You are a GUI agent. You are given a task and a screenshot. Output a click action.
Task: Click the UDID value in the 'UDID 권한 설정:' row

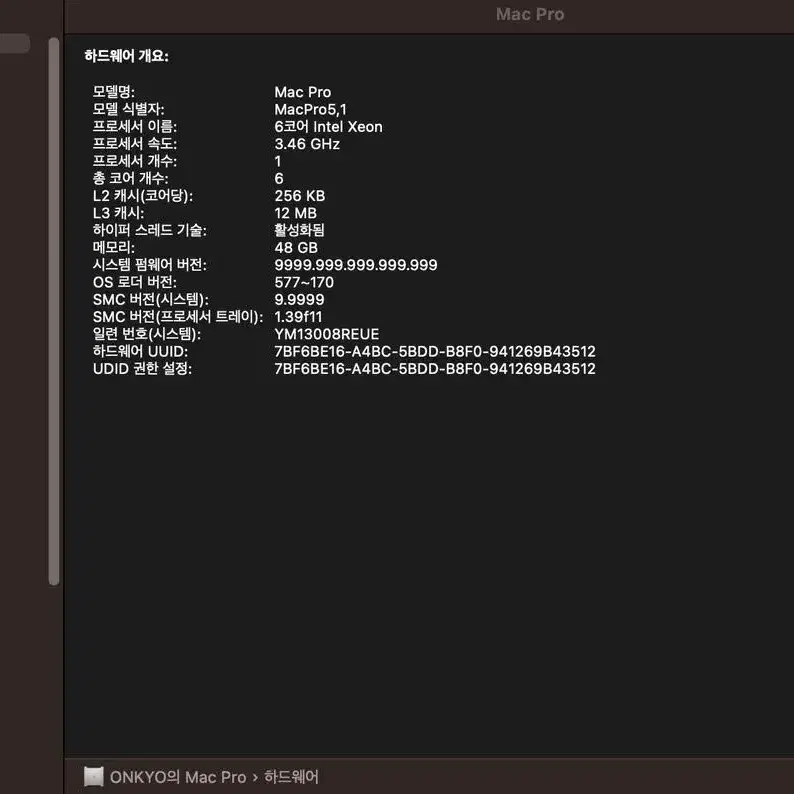435,368
